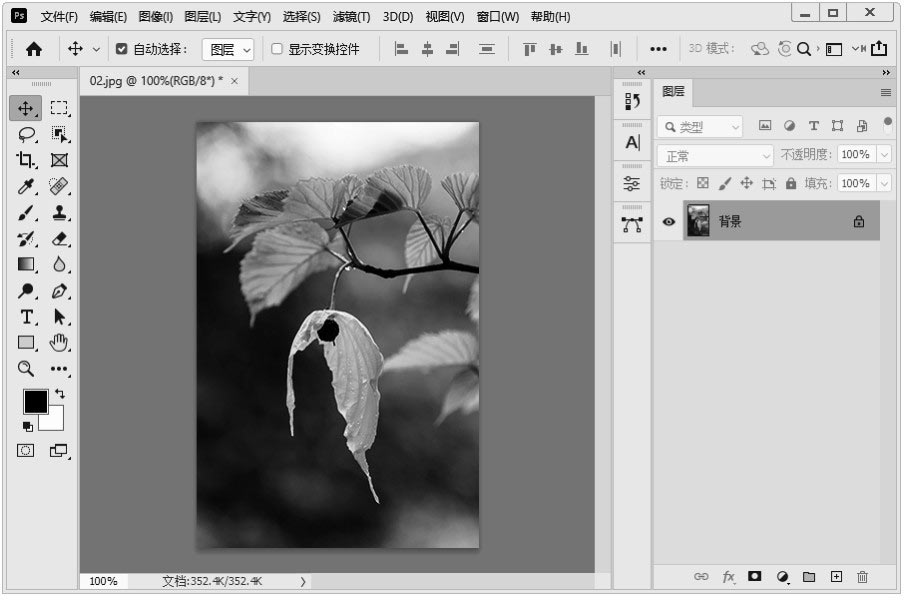The image size is (904, 600).
Task: Click the zoom level 100% field
Action: (103, 581)
